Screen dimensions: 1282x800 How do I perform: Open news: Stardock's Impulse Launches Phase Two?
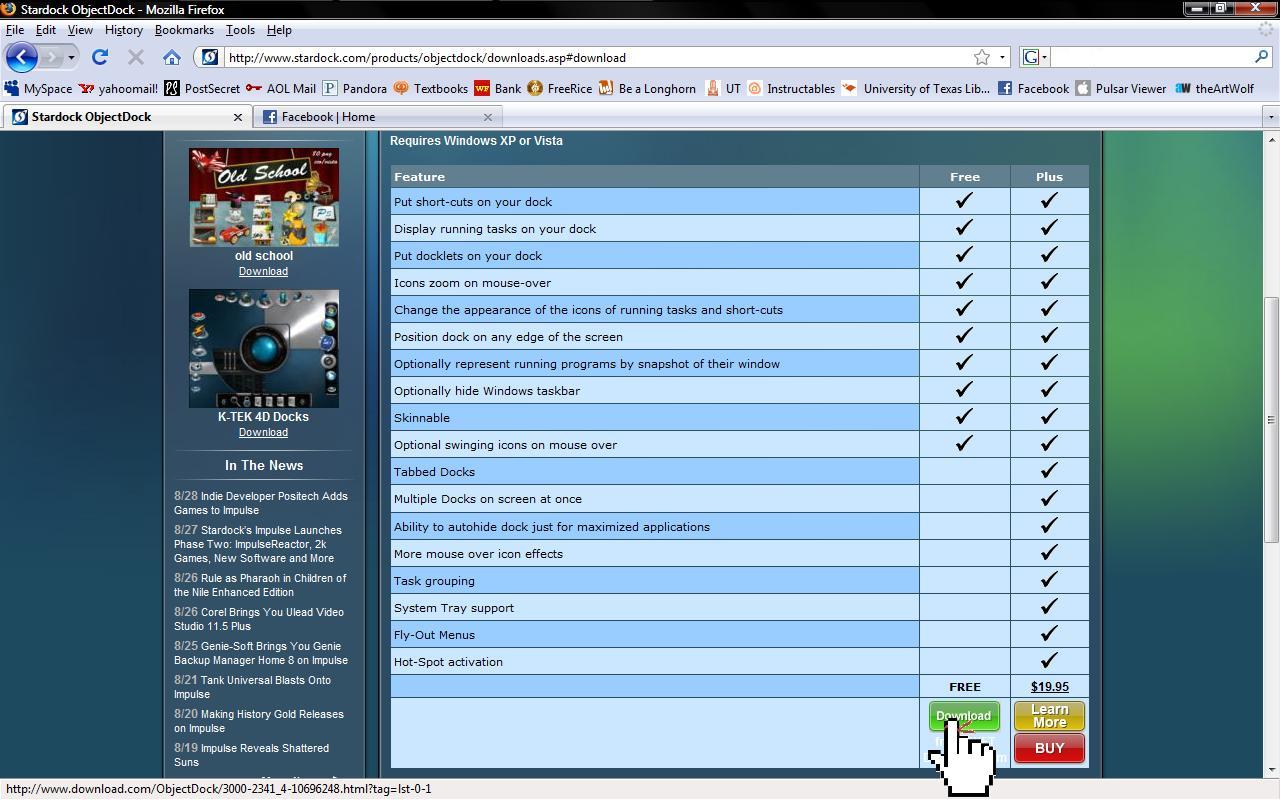258,544
